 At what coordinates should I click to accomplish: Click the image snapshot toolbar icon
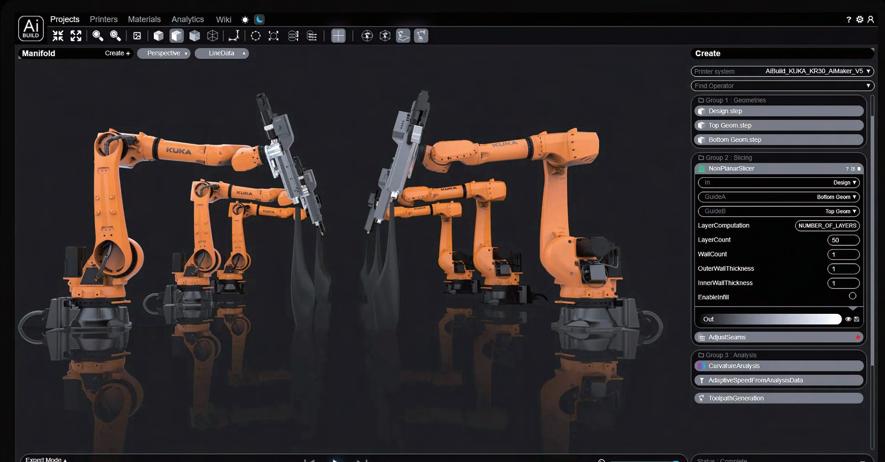click(137, 36)
